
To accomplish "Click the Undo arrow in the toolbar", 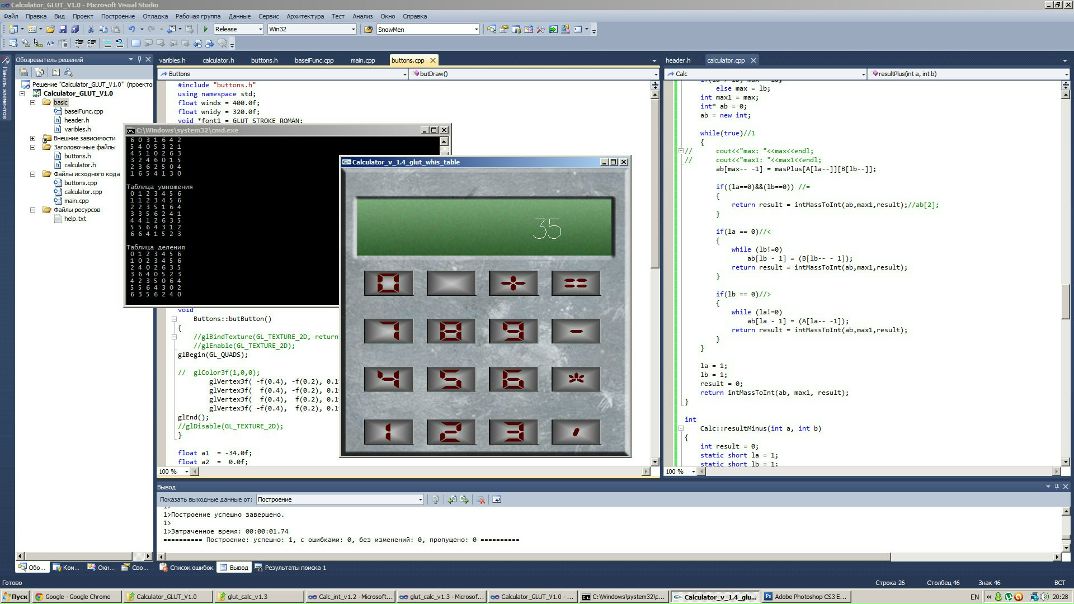I will coord(131,29).
